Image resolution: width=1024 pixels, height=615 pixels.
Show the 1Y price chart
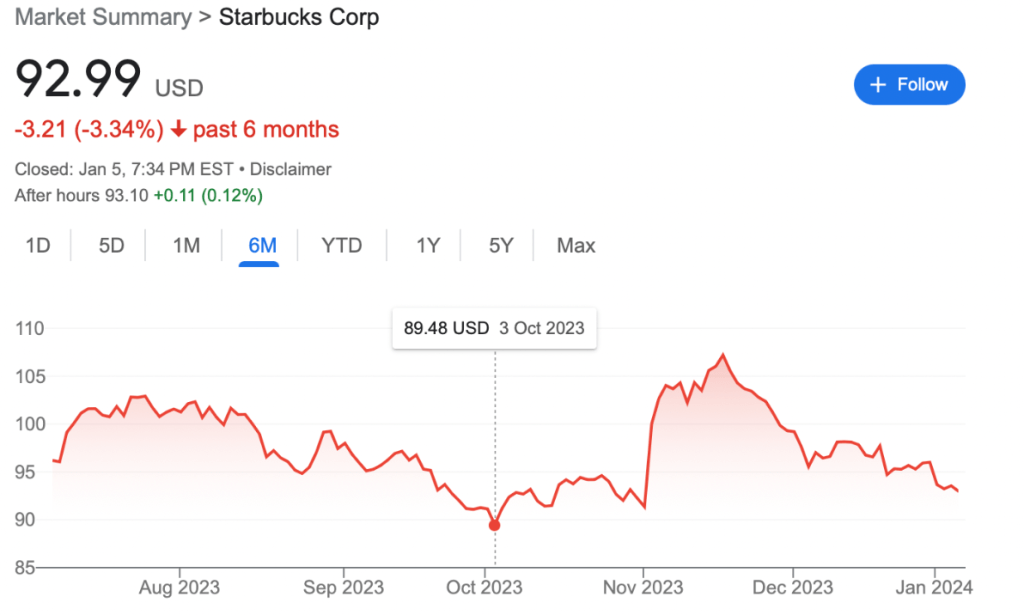coord(428,245)
